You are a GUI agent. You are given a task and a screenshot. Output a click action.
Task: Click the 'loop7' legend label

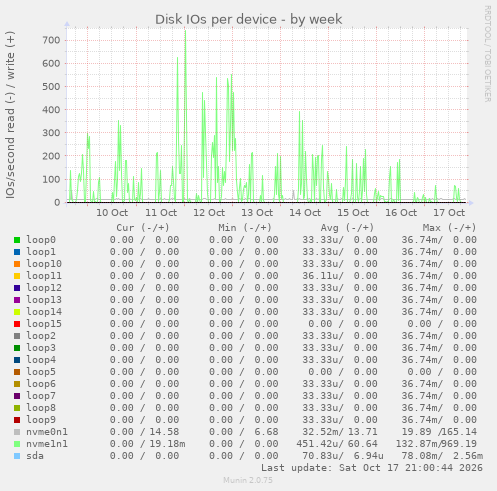coord(41,396)
